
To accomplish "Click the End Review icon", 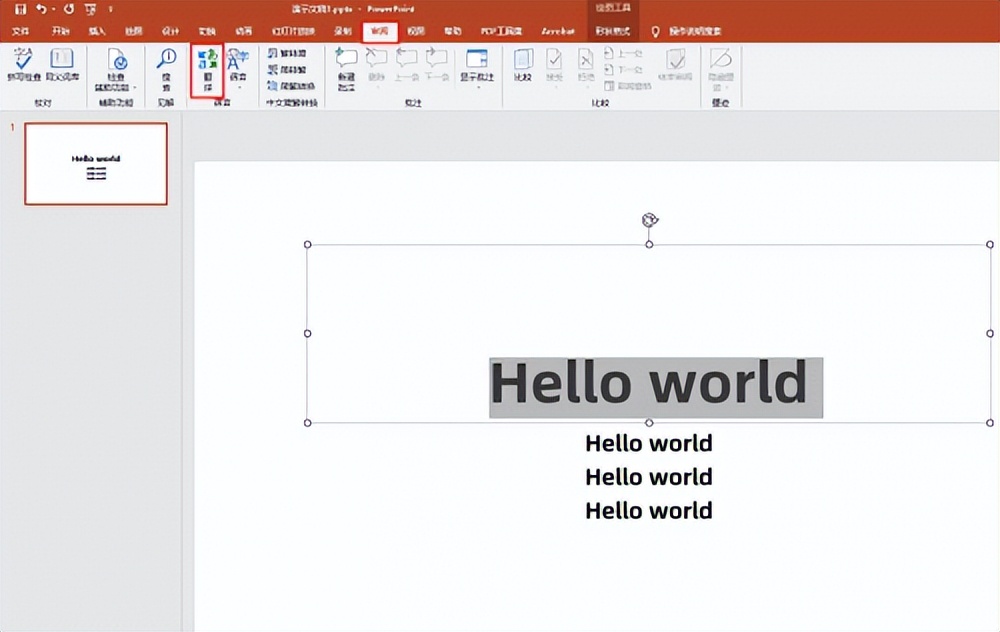I will pyautogui.click(x=677, y=62).
